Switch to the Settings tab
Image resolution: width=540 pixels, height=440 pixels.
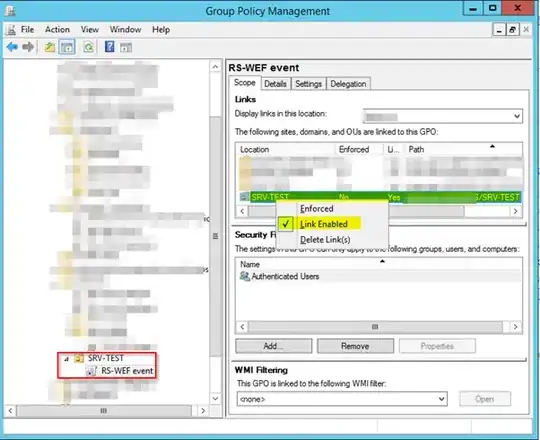(308, 84)
